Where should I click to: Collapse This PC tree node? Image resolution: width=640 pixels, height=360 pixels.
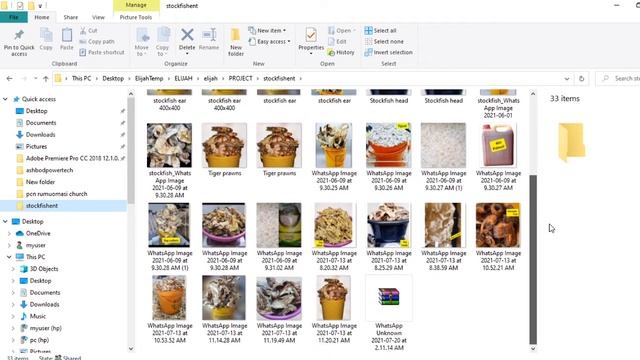pos(9,257)
